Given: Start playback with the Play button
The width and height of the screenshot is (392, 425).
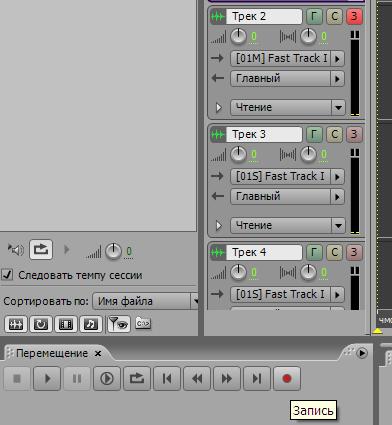Looking at the screenshot, I should point(47,379).
